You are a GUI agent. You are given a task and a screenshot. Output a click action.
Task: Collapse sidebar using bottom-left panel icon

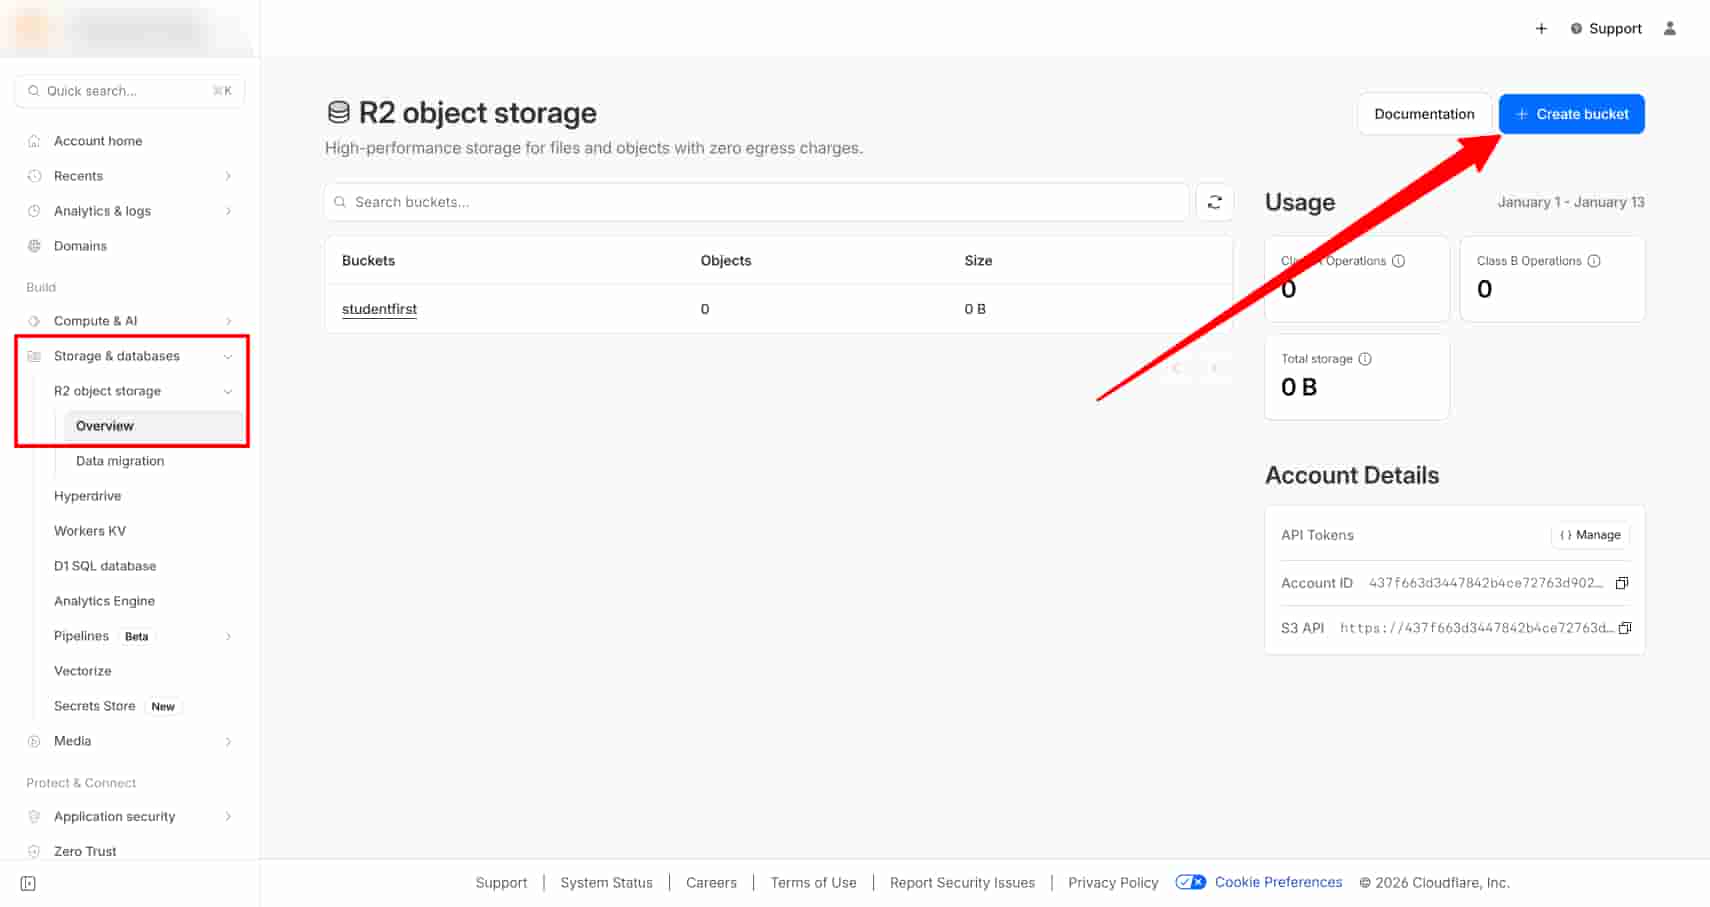tap(28, 883)
